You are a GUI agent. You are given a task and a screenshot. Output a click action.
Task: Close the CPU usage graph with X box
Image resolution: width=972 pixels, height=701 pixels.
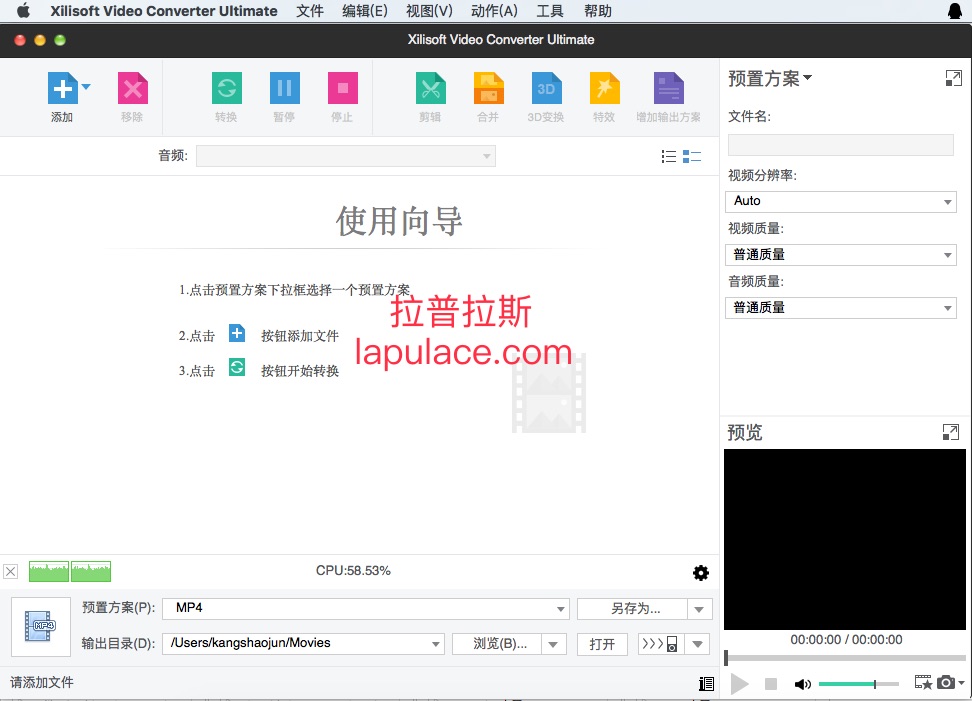click(10, 572)
